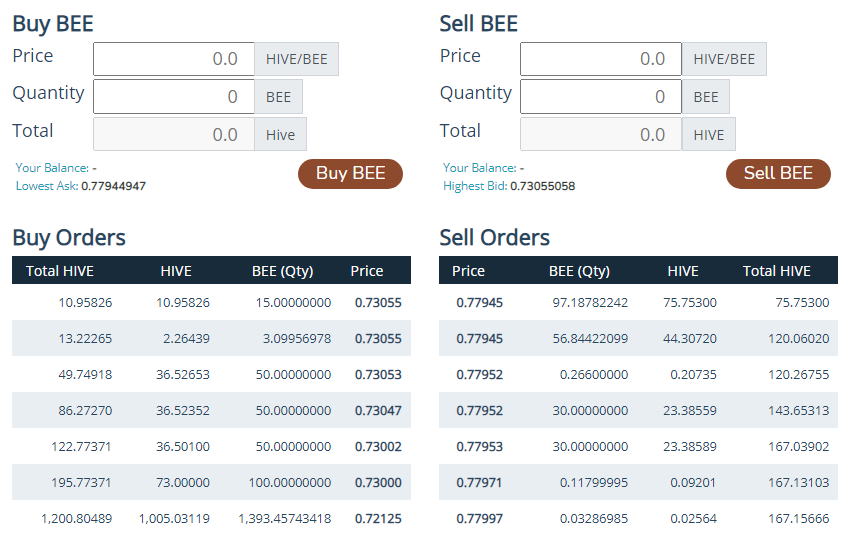Click the Sell BEE button
Screen dimensions: 844x533
pyautogui.click(x=778, y=174)
